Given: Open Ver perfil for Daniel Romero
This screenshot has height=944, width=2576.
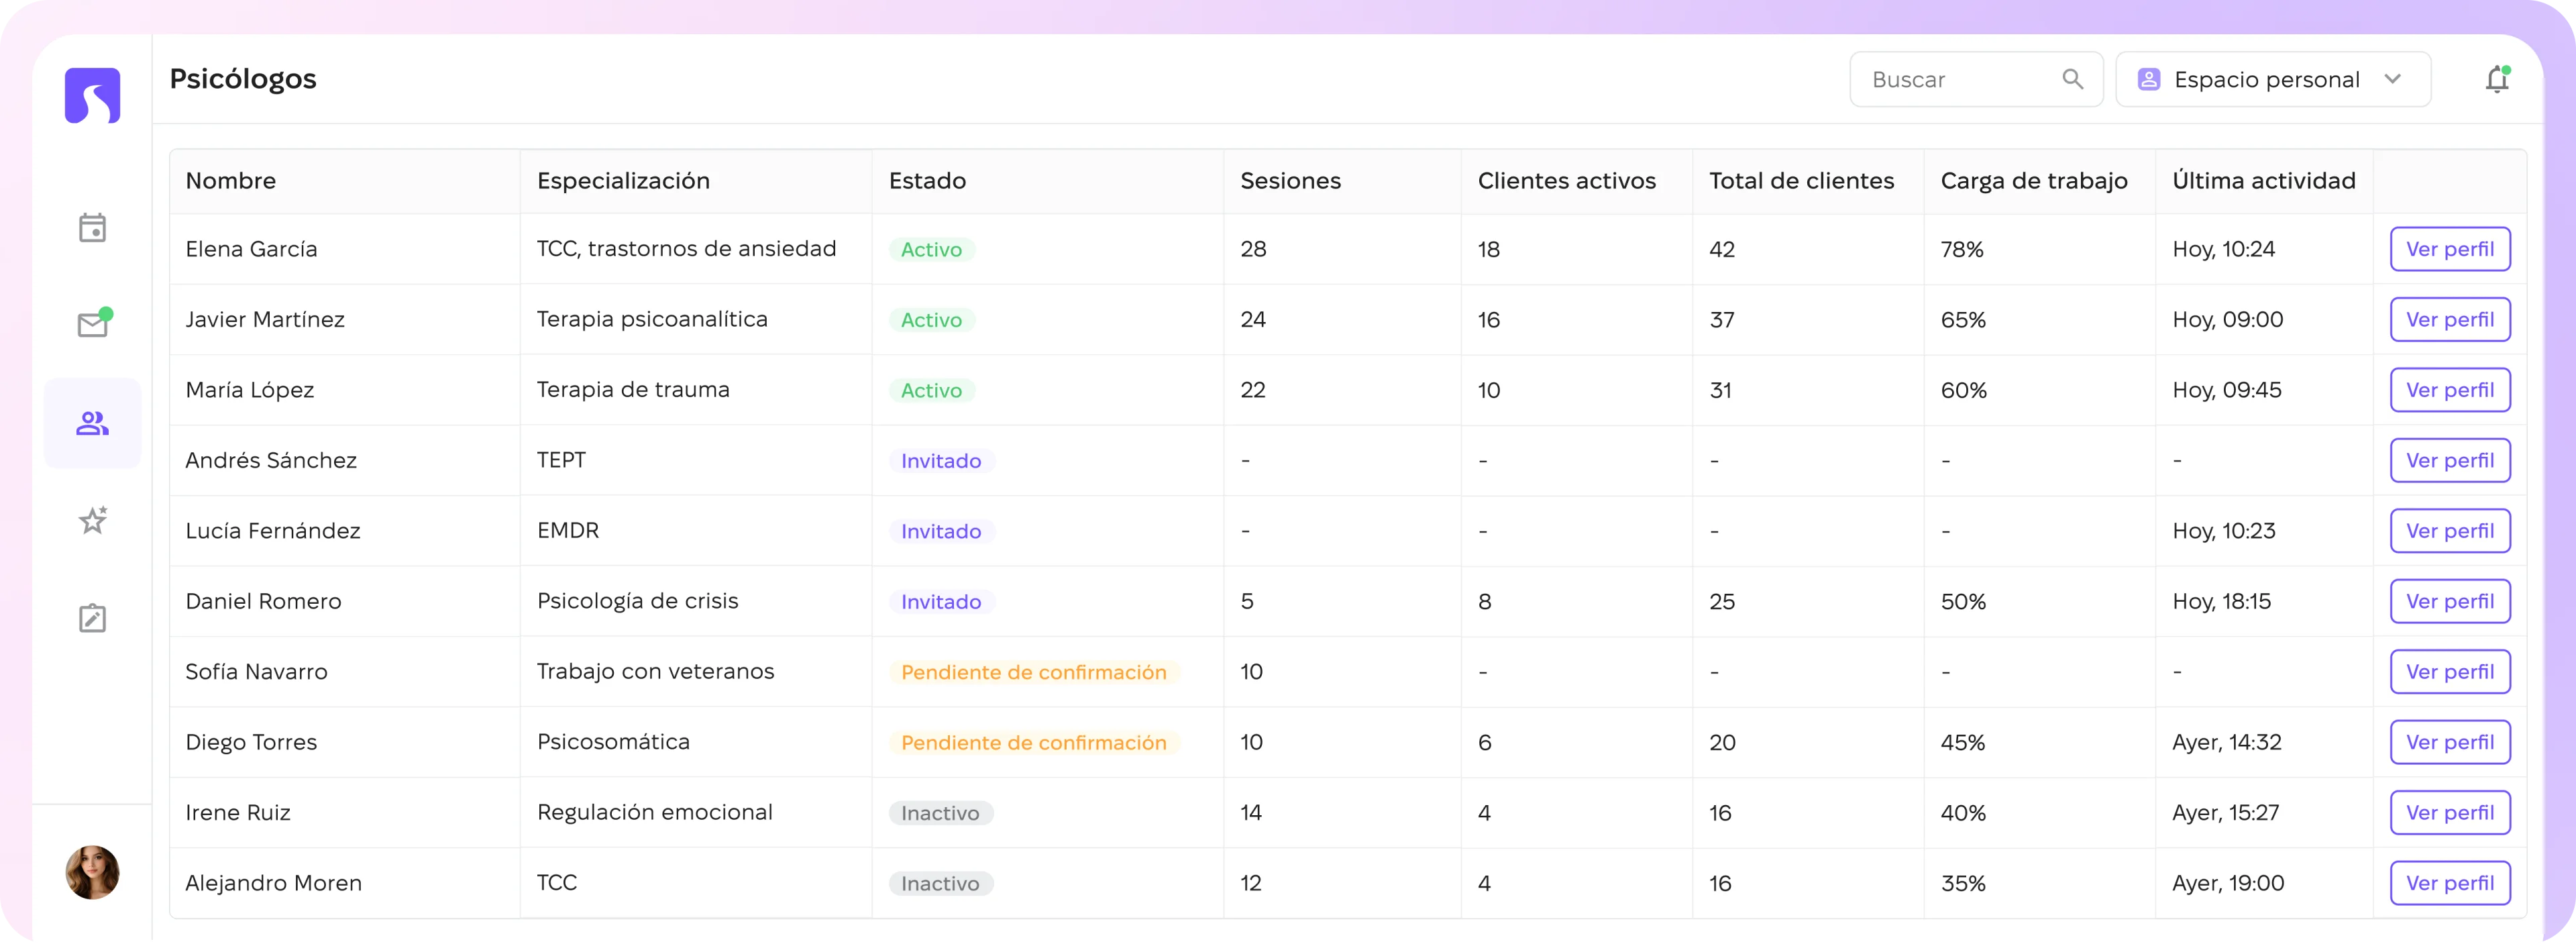Looking at the screenshot, I should (2449, 602).
